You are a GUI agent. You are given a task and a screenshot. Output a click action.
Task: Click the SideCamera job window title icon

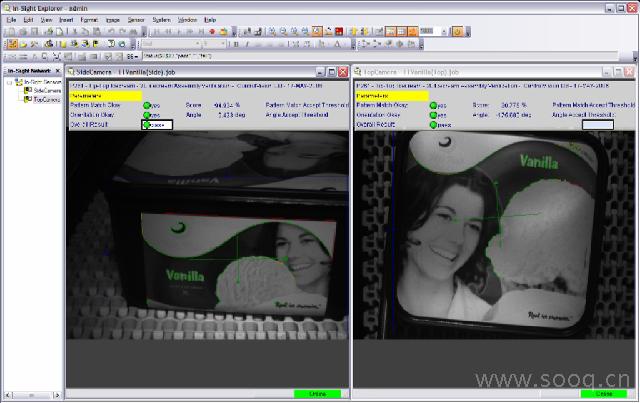72,73
